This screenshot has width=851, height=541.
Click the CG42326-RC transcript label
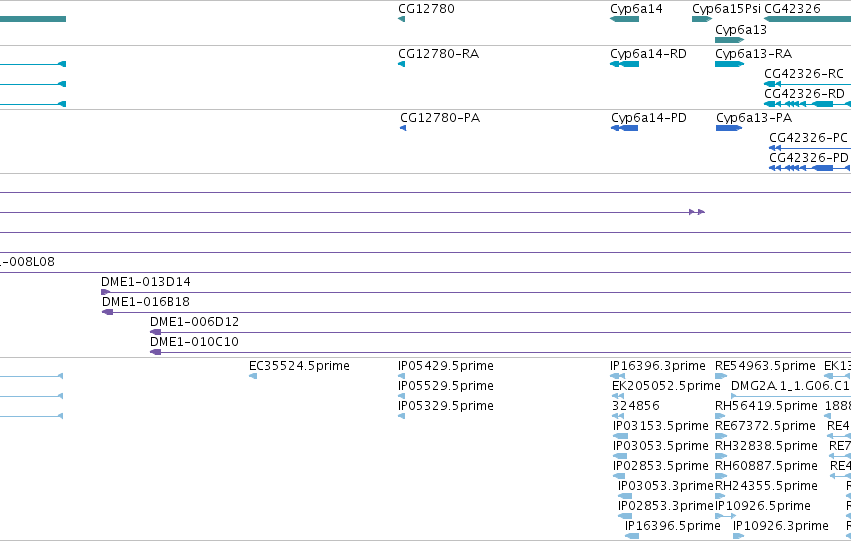tap(804, 74)
